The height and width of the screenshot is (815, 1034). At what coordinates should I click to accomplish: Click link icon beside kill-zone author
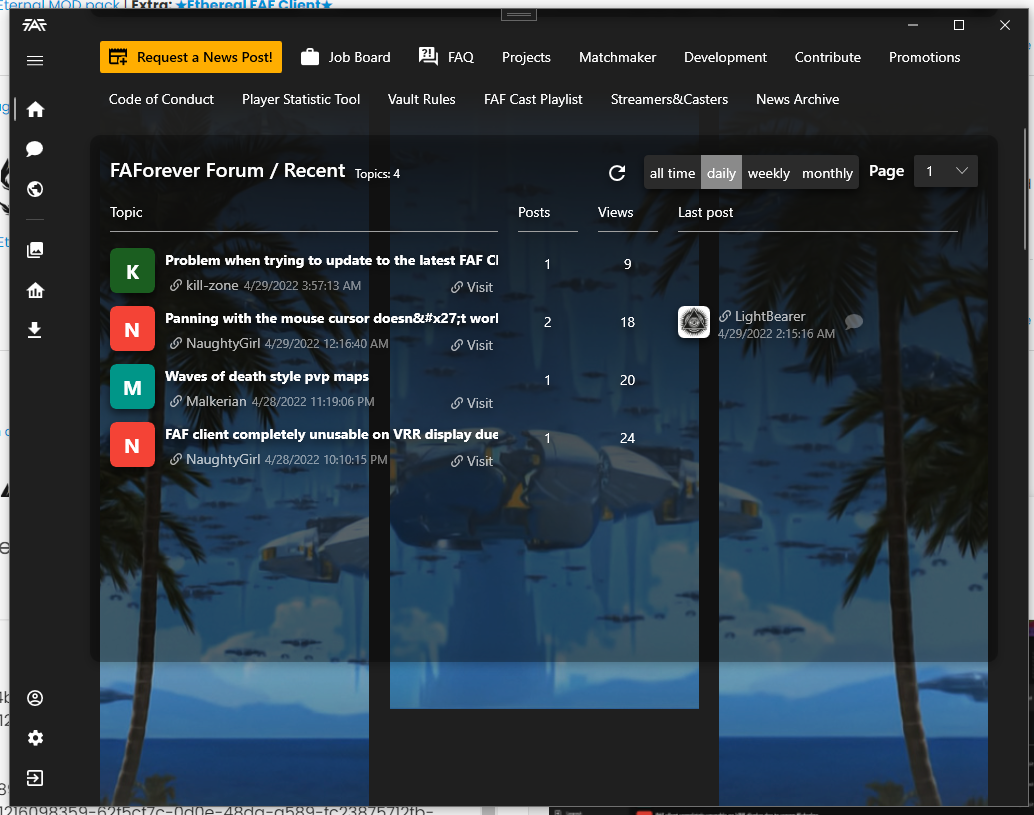(175, 286)
